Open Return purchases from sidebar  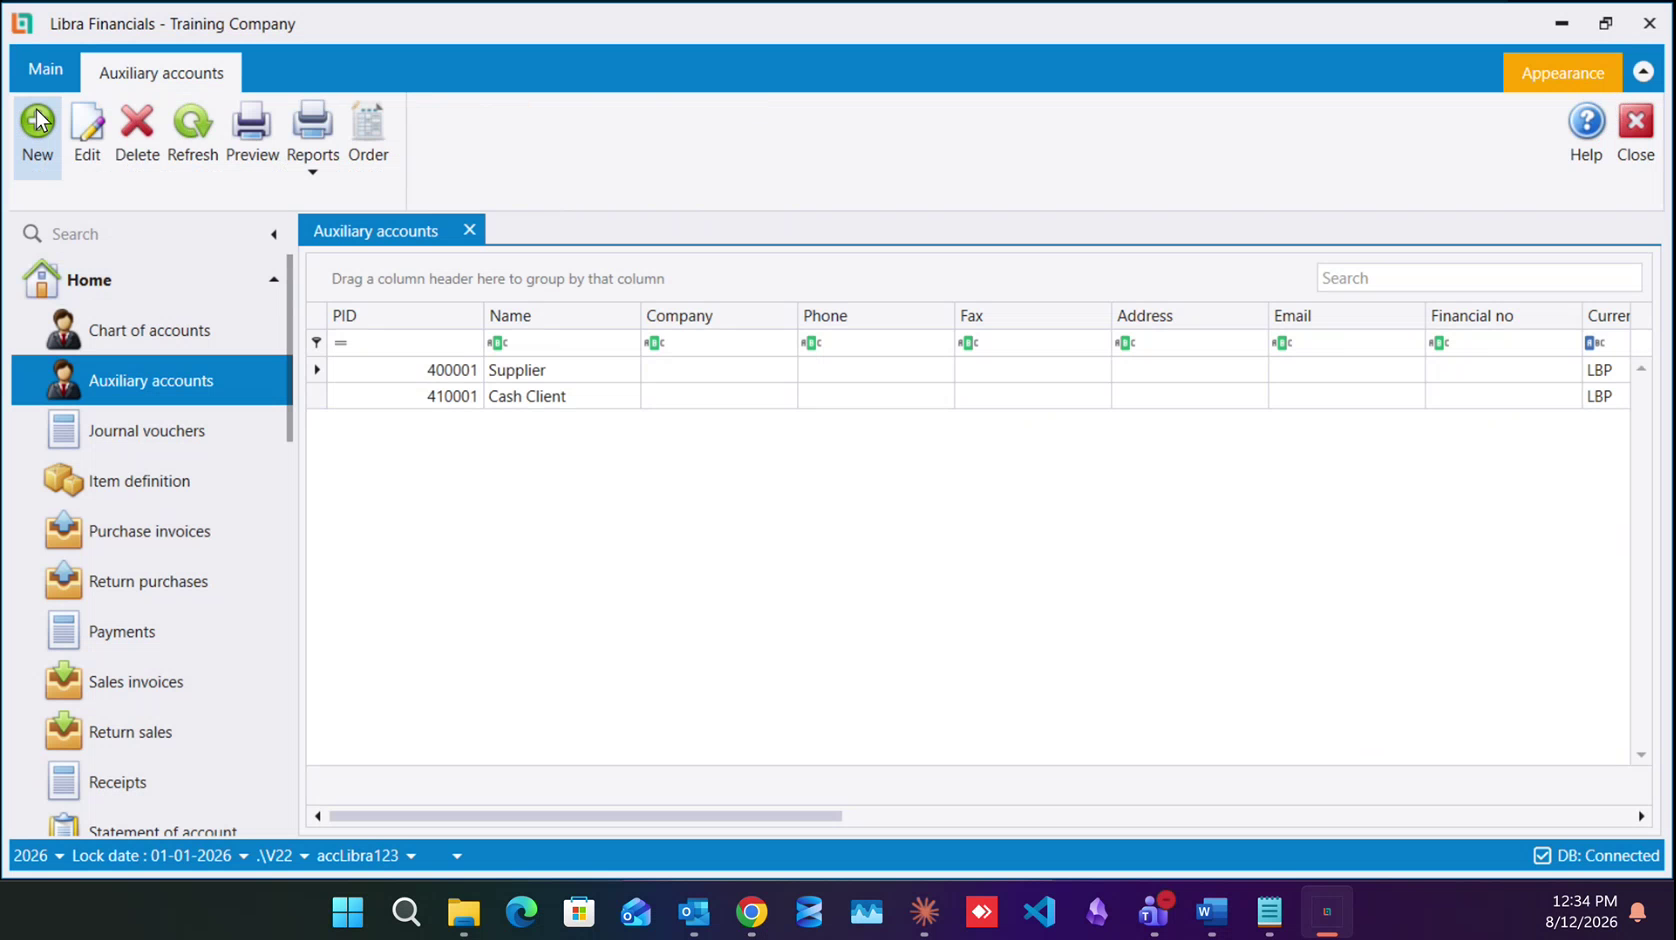151,581
